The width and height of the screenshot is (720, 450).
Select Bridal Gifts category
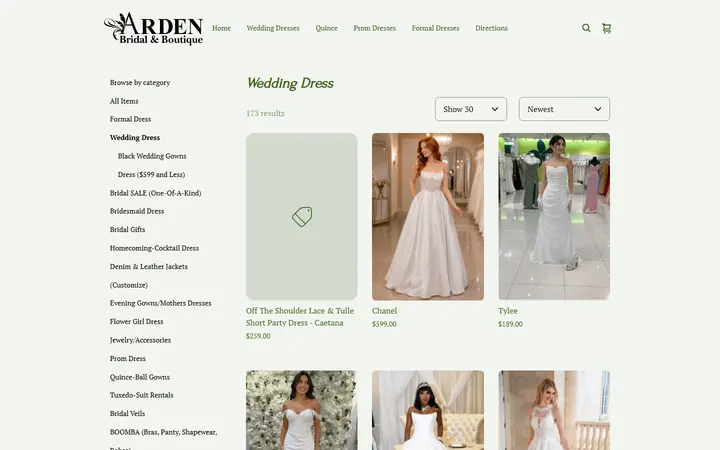[128, 230]
